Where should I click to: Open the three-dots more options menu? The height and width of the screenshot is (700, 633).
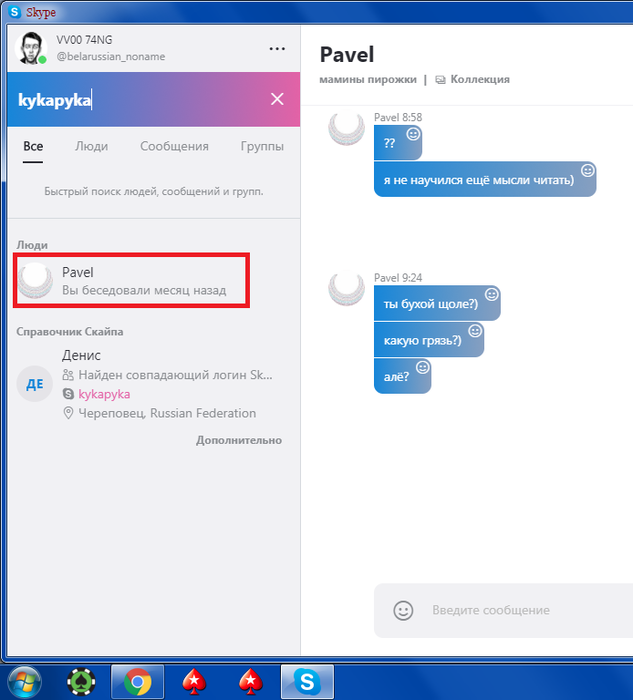277,48
